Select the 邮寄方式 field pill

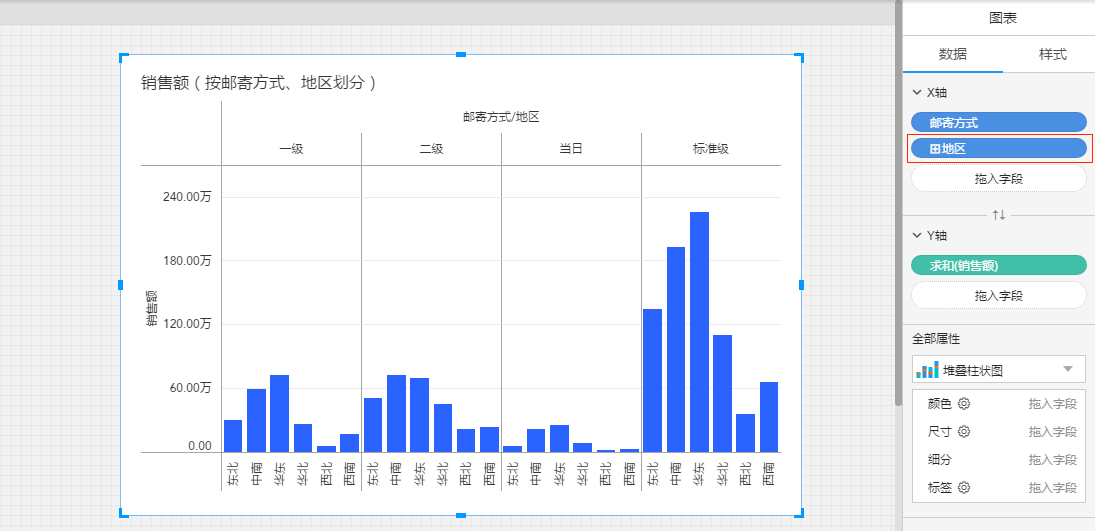[998, 123]
